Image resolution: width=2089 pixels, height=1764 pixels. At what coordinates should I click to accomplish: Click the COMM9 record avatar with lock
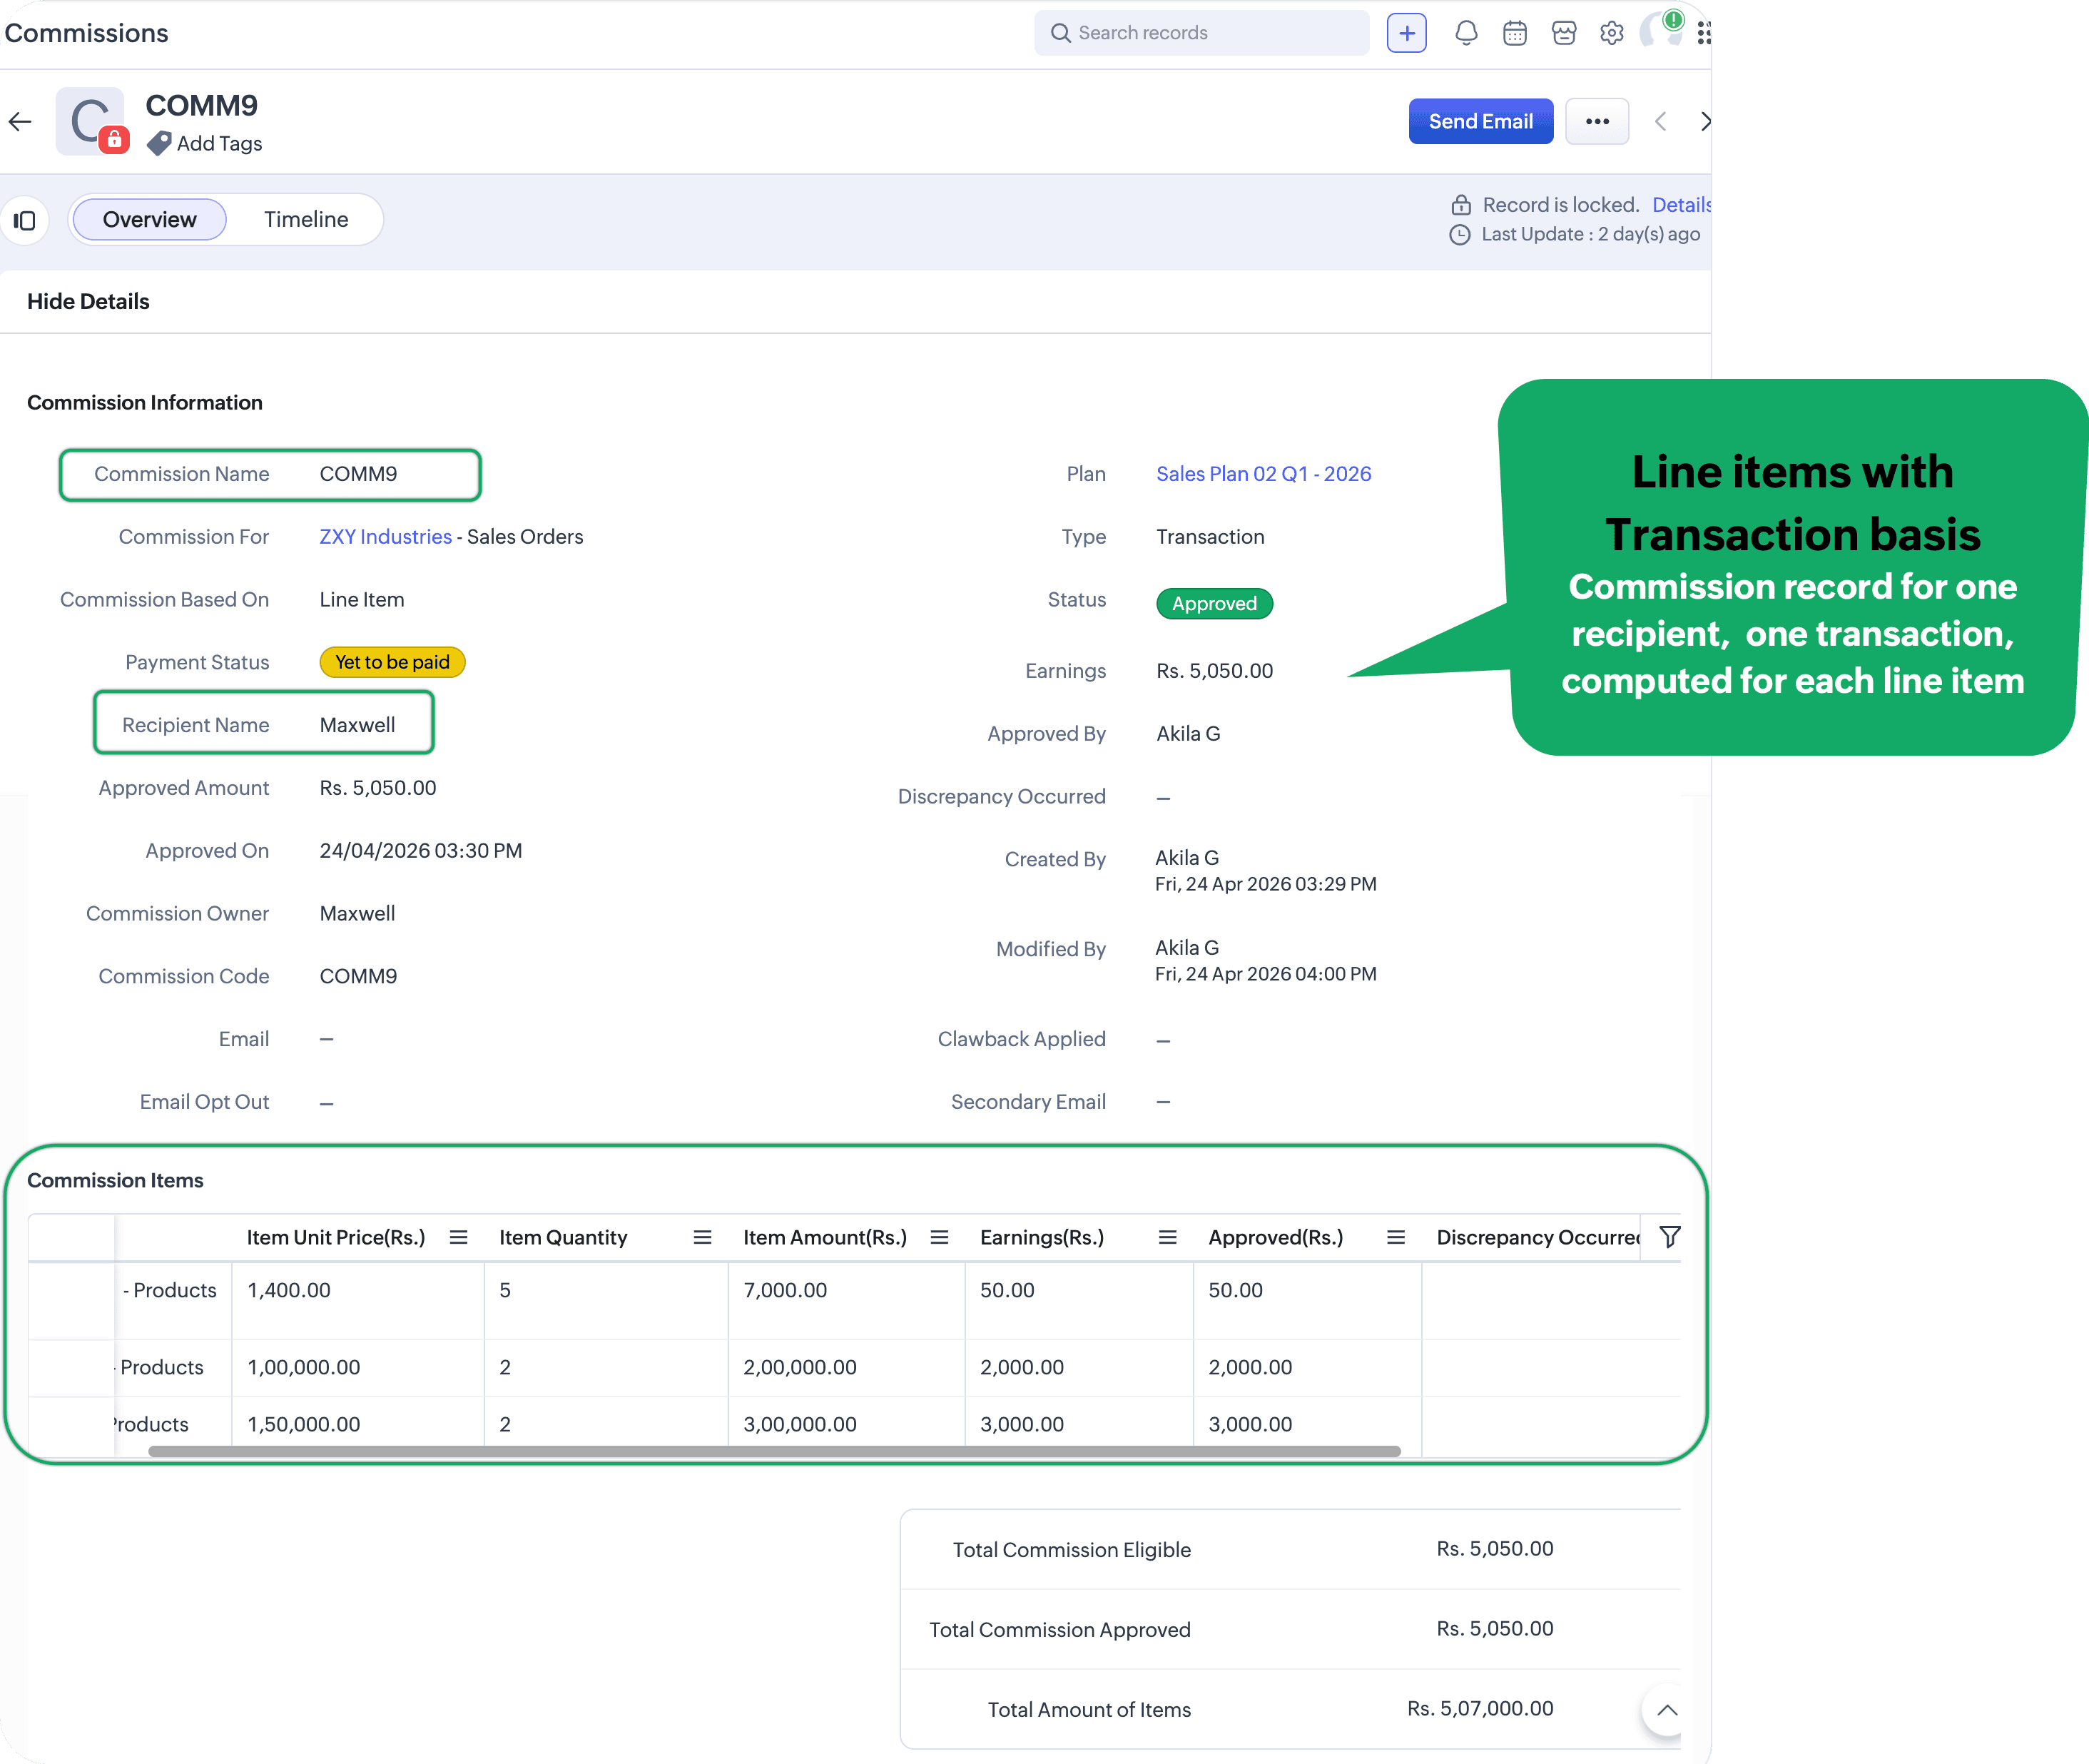tap(91, 121)
